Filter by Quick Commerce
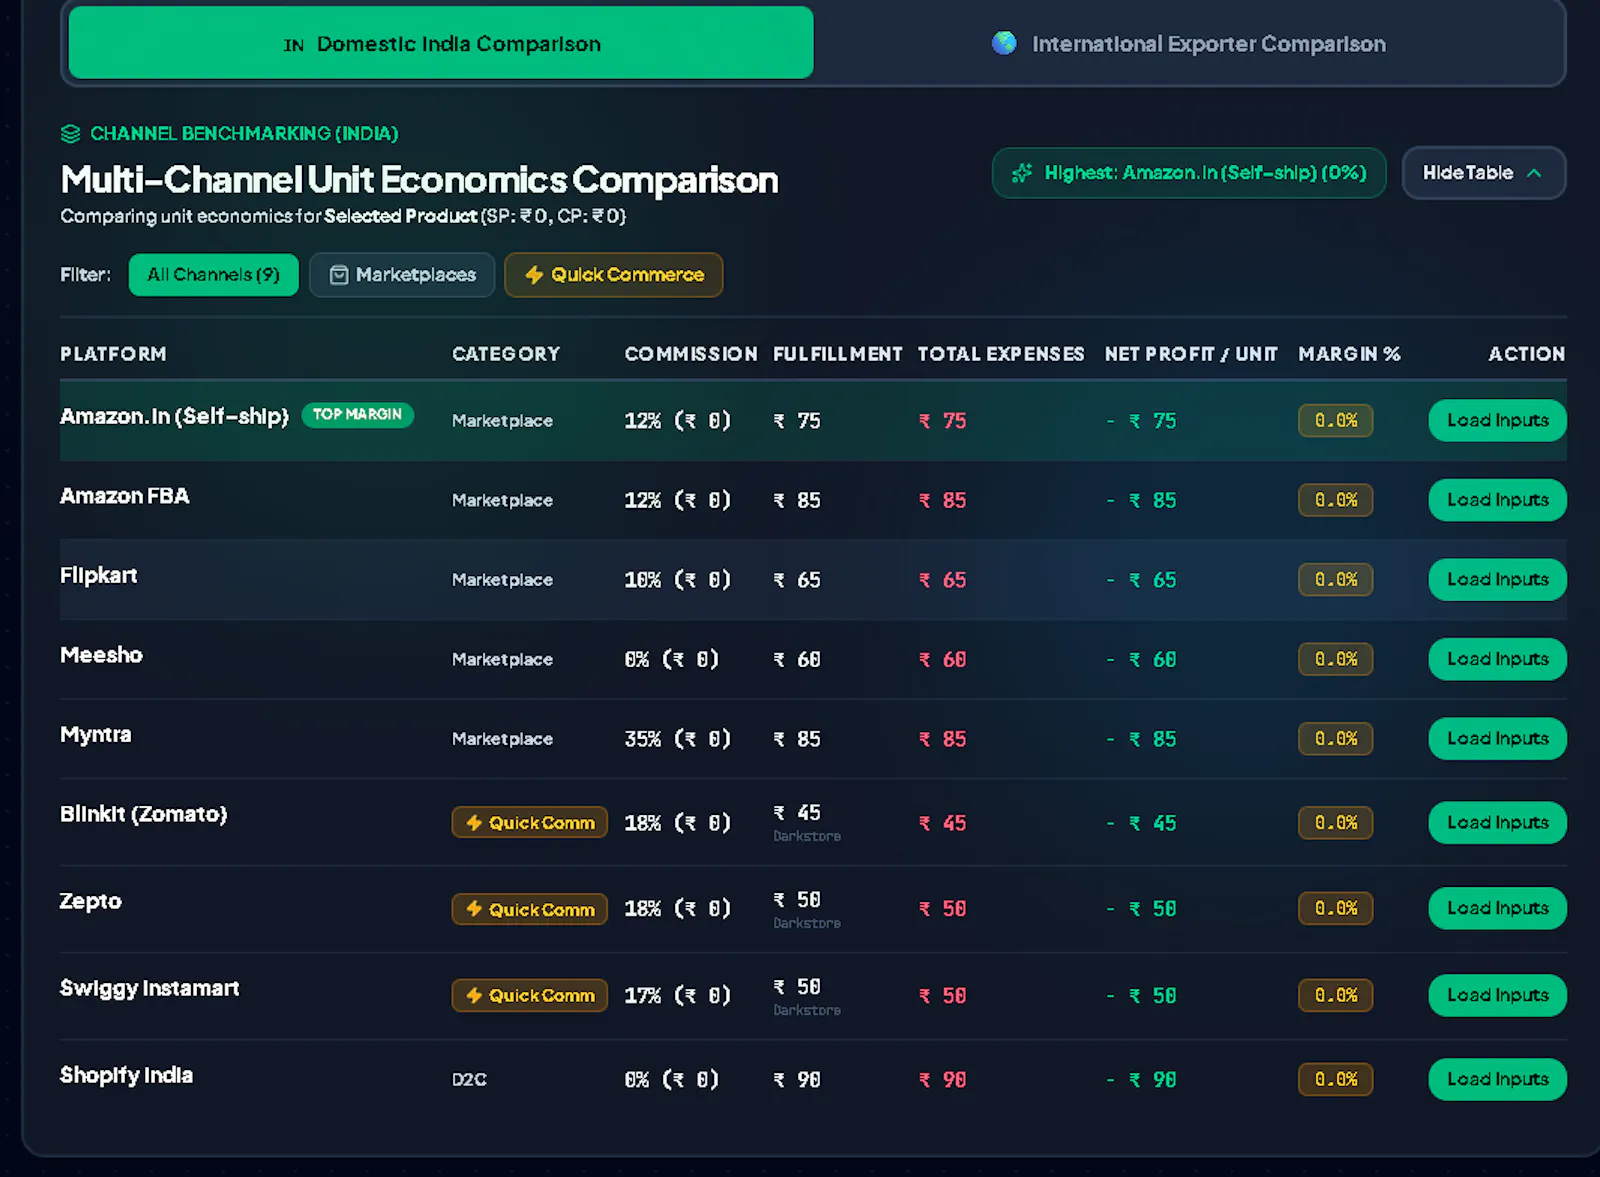This screenshot has height=1177, width=1600. pyautogui.click(x=614, y=275)
